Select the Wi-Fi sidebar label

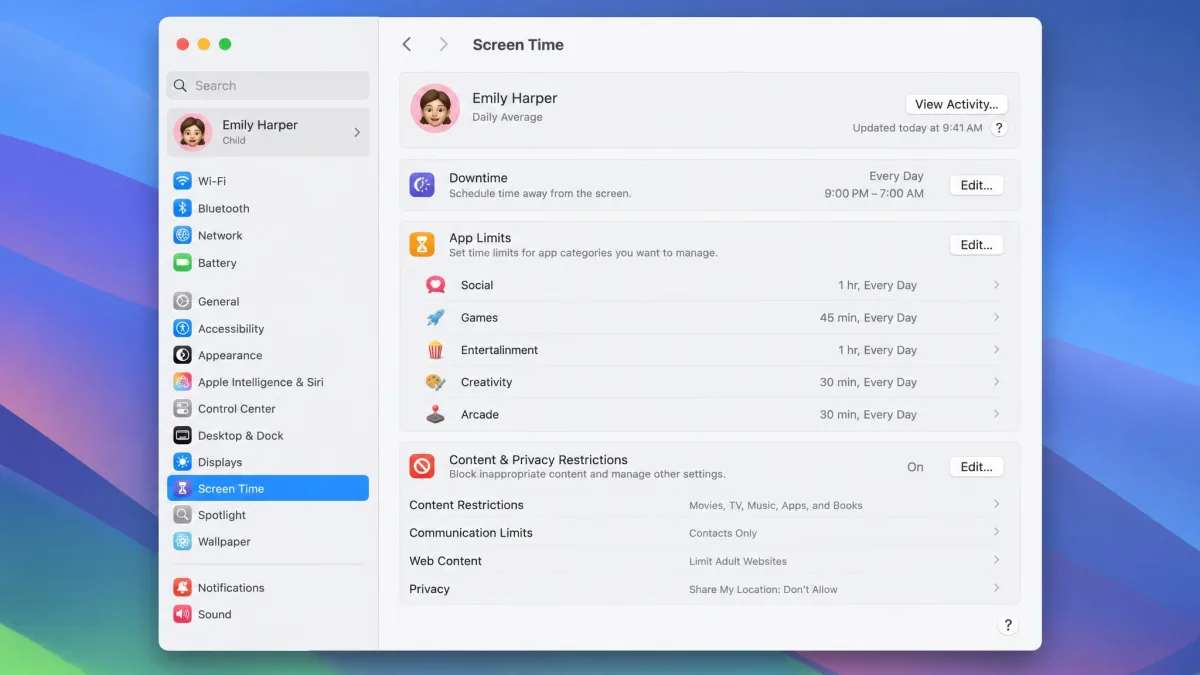[x=212, y=181]
